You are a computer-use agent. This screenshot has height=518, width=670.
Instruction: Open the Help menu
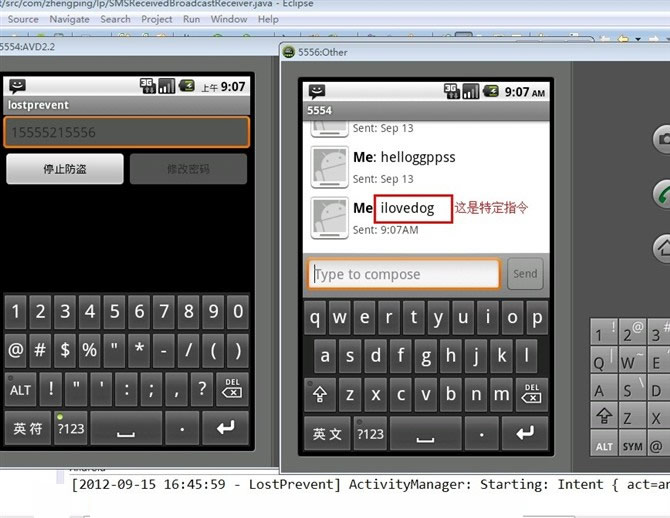(x=268, y=19)
